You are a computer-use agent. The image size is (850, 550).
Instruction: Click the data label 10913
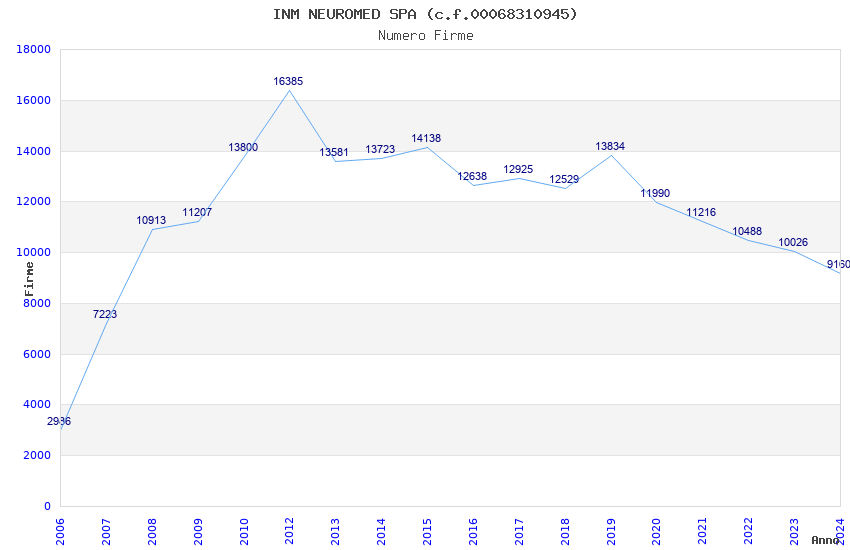151,221
